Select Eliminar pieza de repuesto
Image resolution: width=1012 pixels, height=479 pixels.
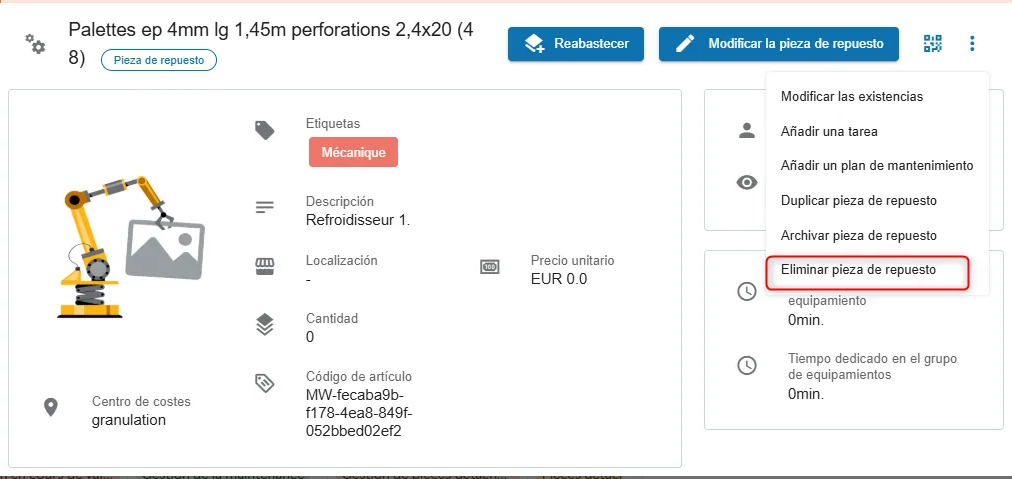point(858,270)
